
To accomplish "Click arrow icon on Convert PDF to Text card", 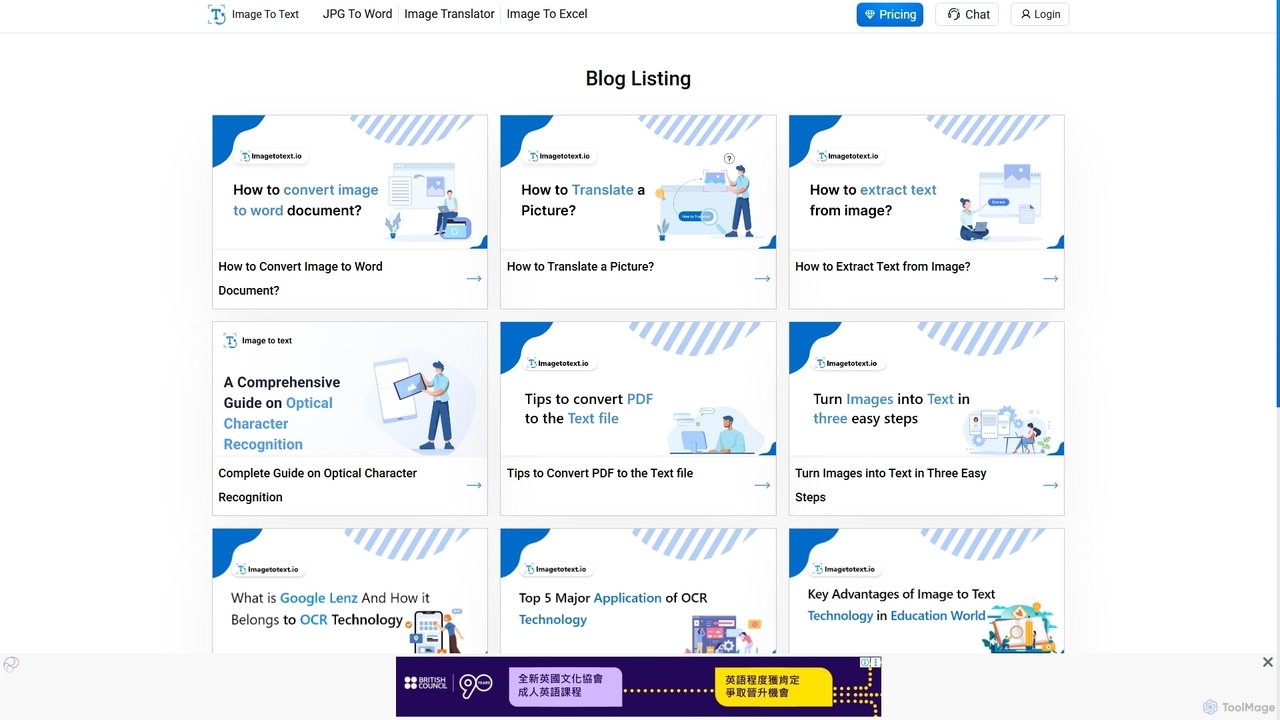I will [762, 485].
